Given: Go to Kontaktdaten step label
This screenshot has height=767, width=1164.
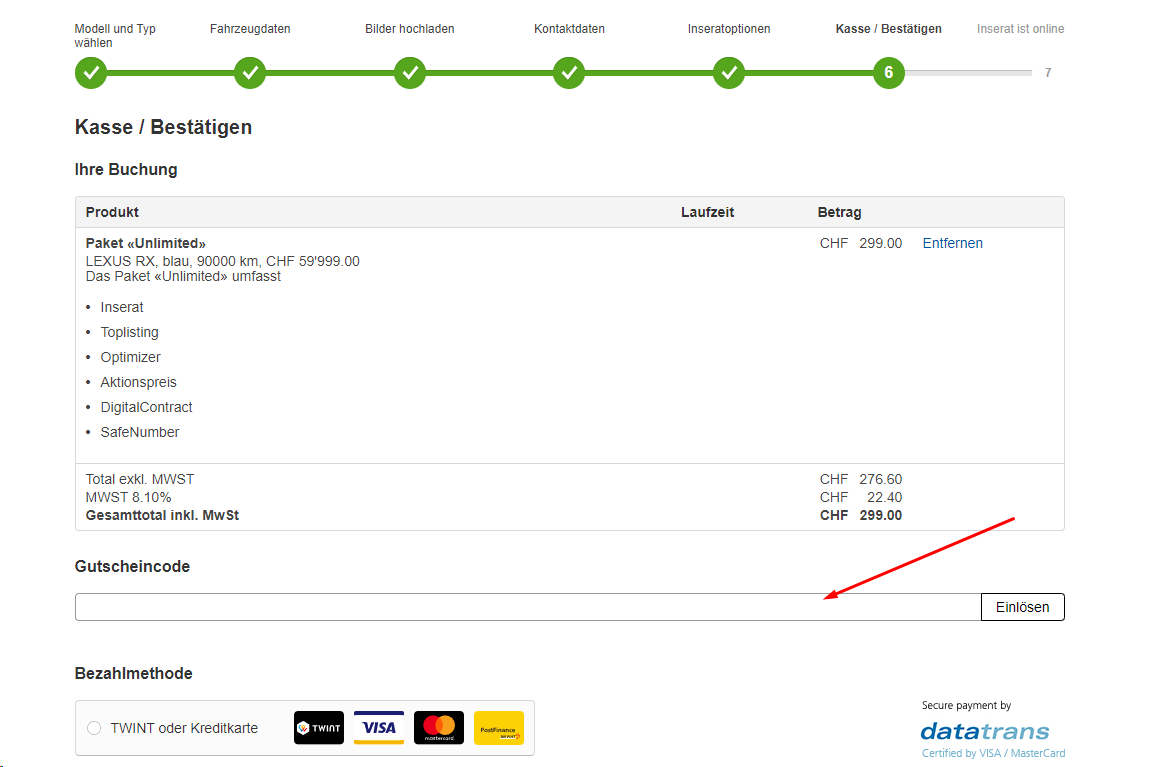Looking at the screenshot, I should [569, 29].
